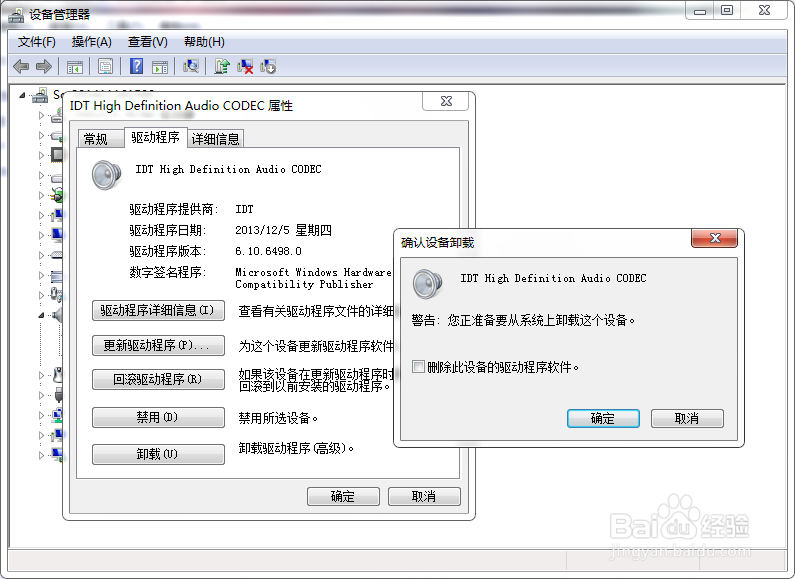The width and height of the screenshot is (795, 579).
Task: Confirm uninstall with 确定 in the confirmation dialog
Action: [603, 418]
